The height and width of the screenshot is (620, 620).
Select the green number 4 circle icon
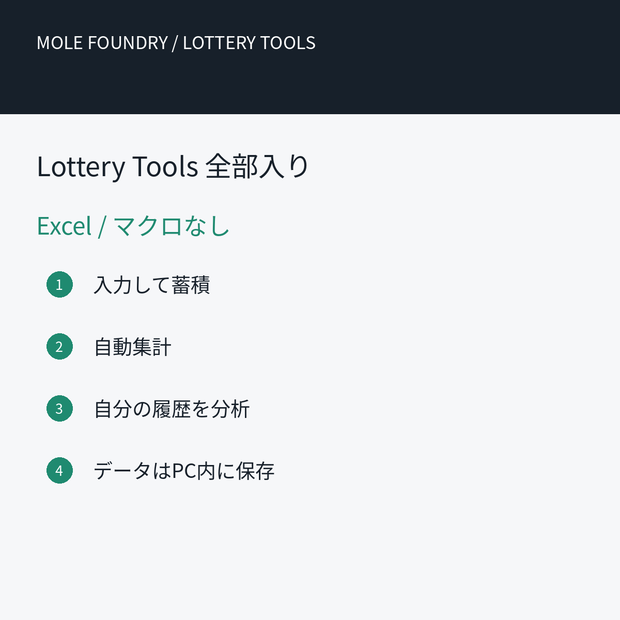click(x=59, y=471)
